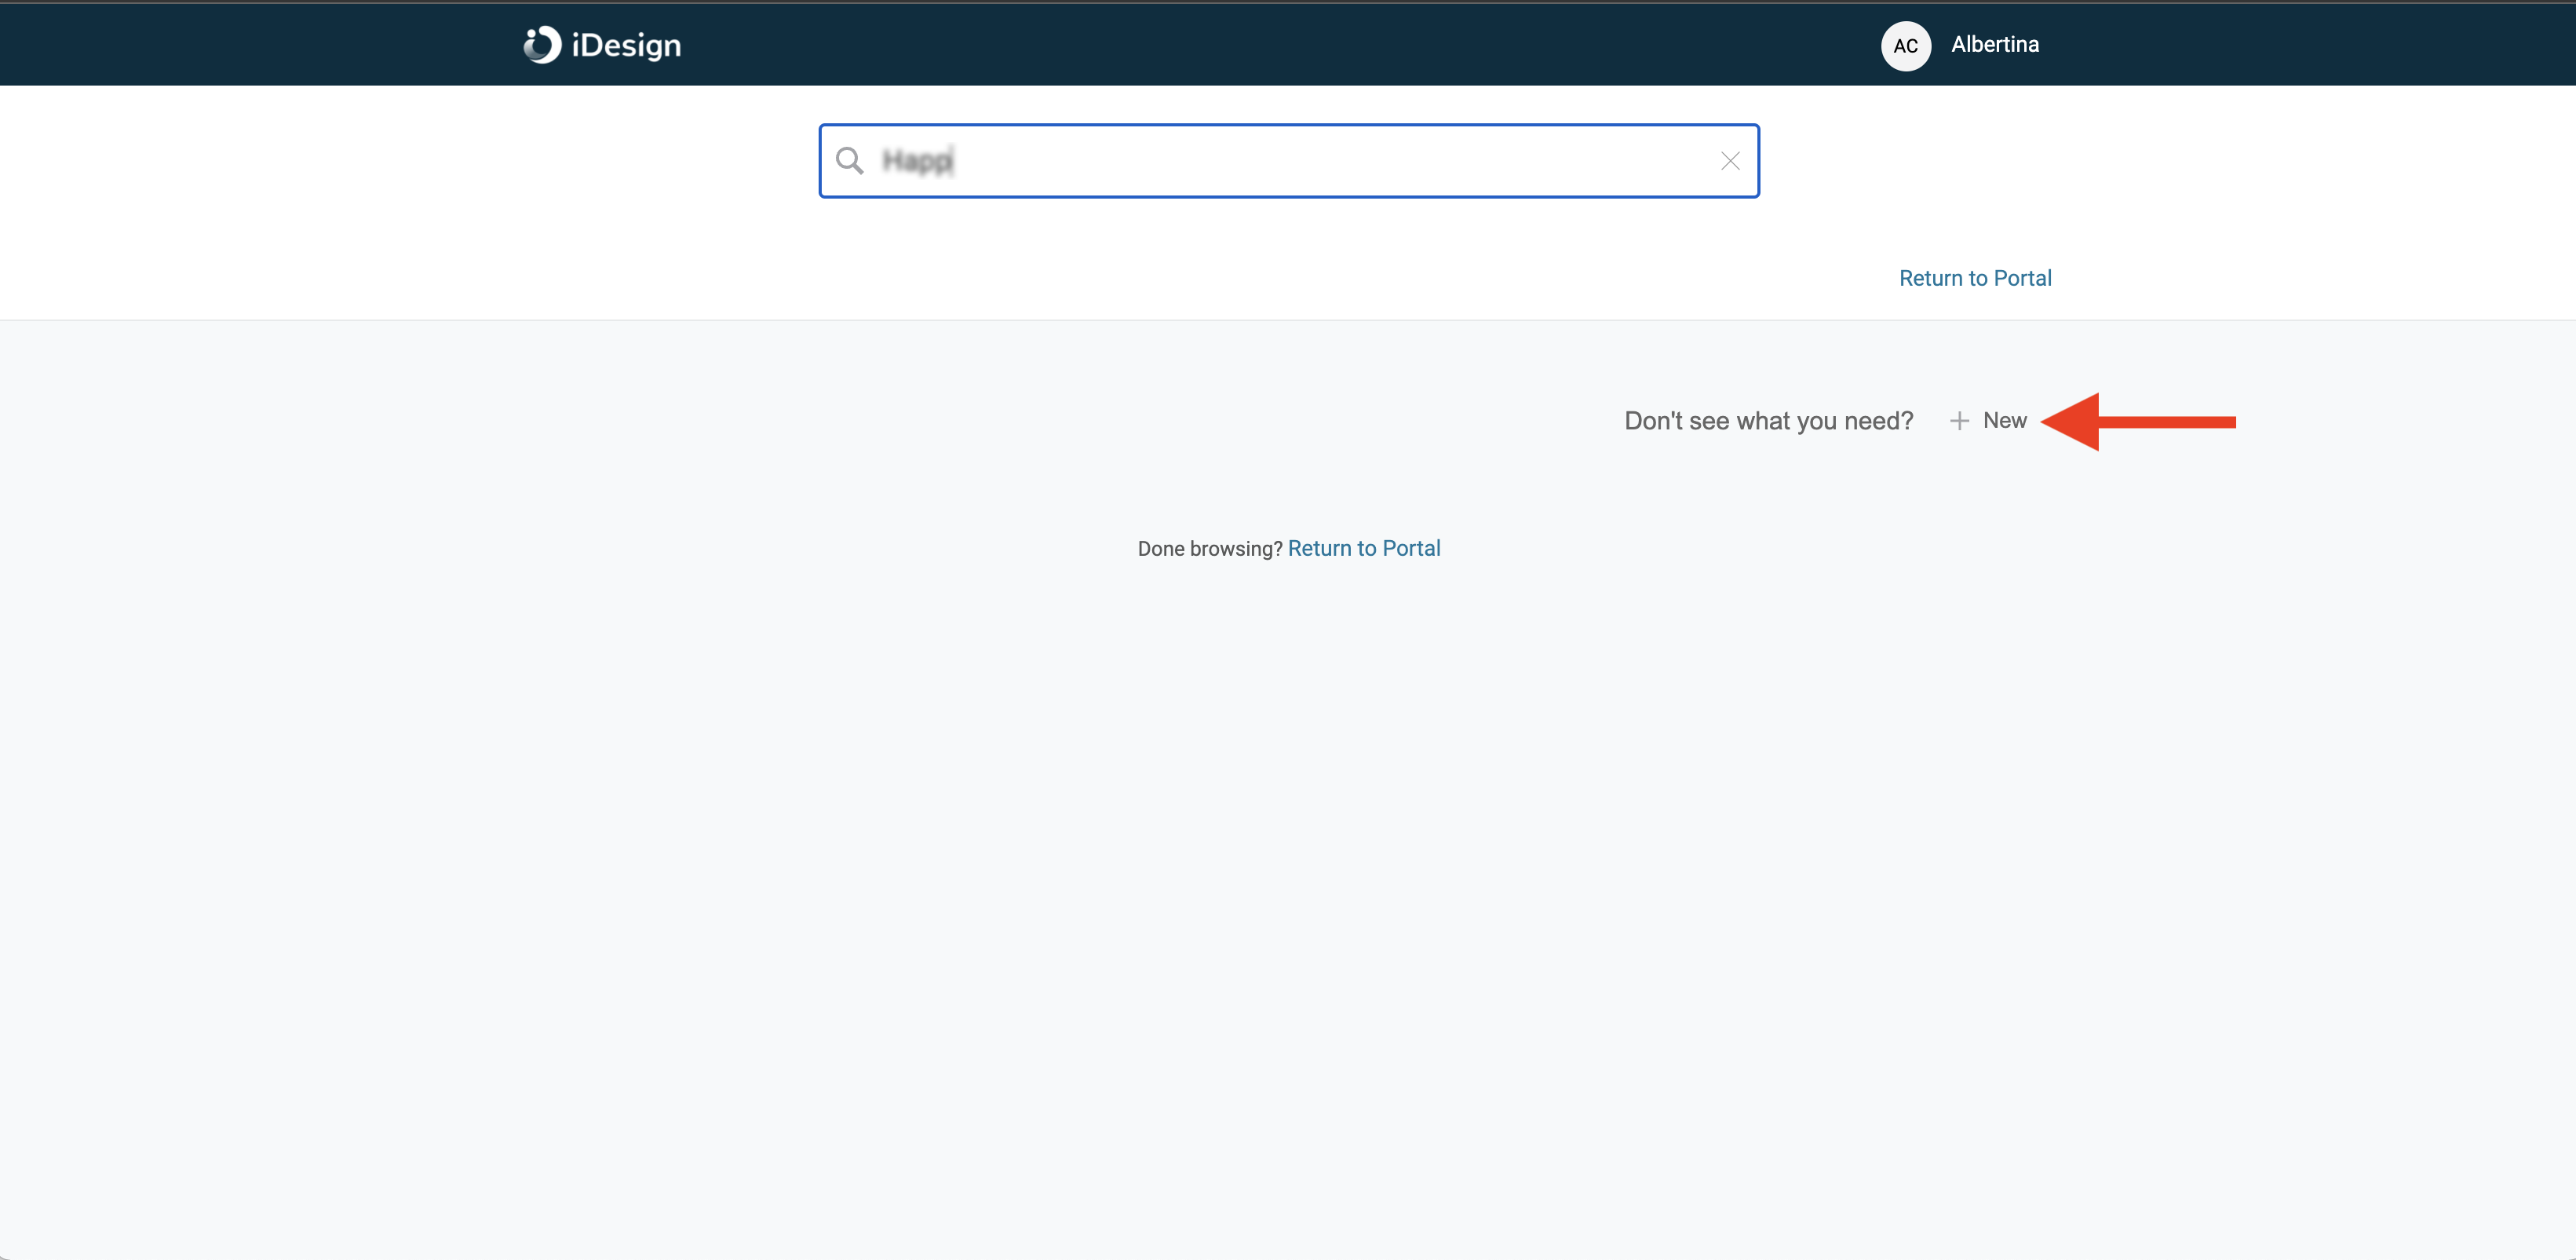Click the "Done browsing?" text
Screen dimensions: 2576x1260
1209,549
